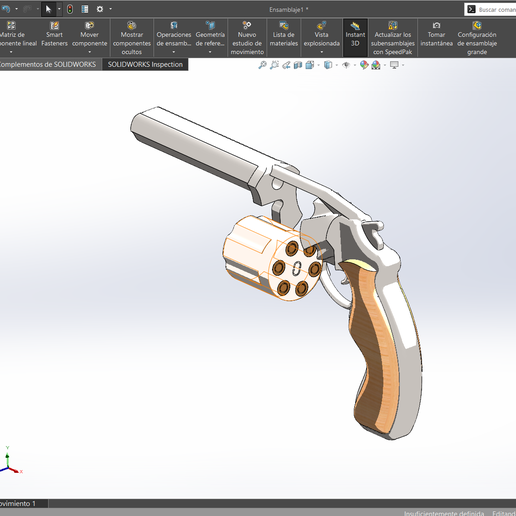The image size is (516, 516).
Task: Open Geometría de referencia tool
Action: (x=210, y=34)
